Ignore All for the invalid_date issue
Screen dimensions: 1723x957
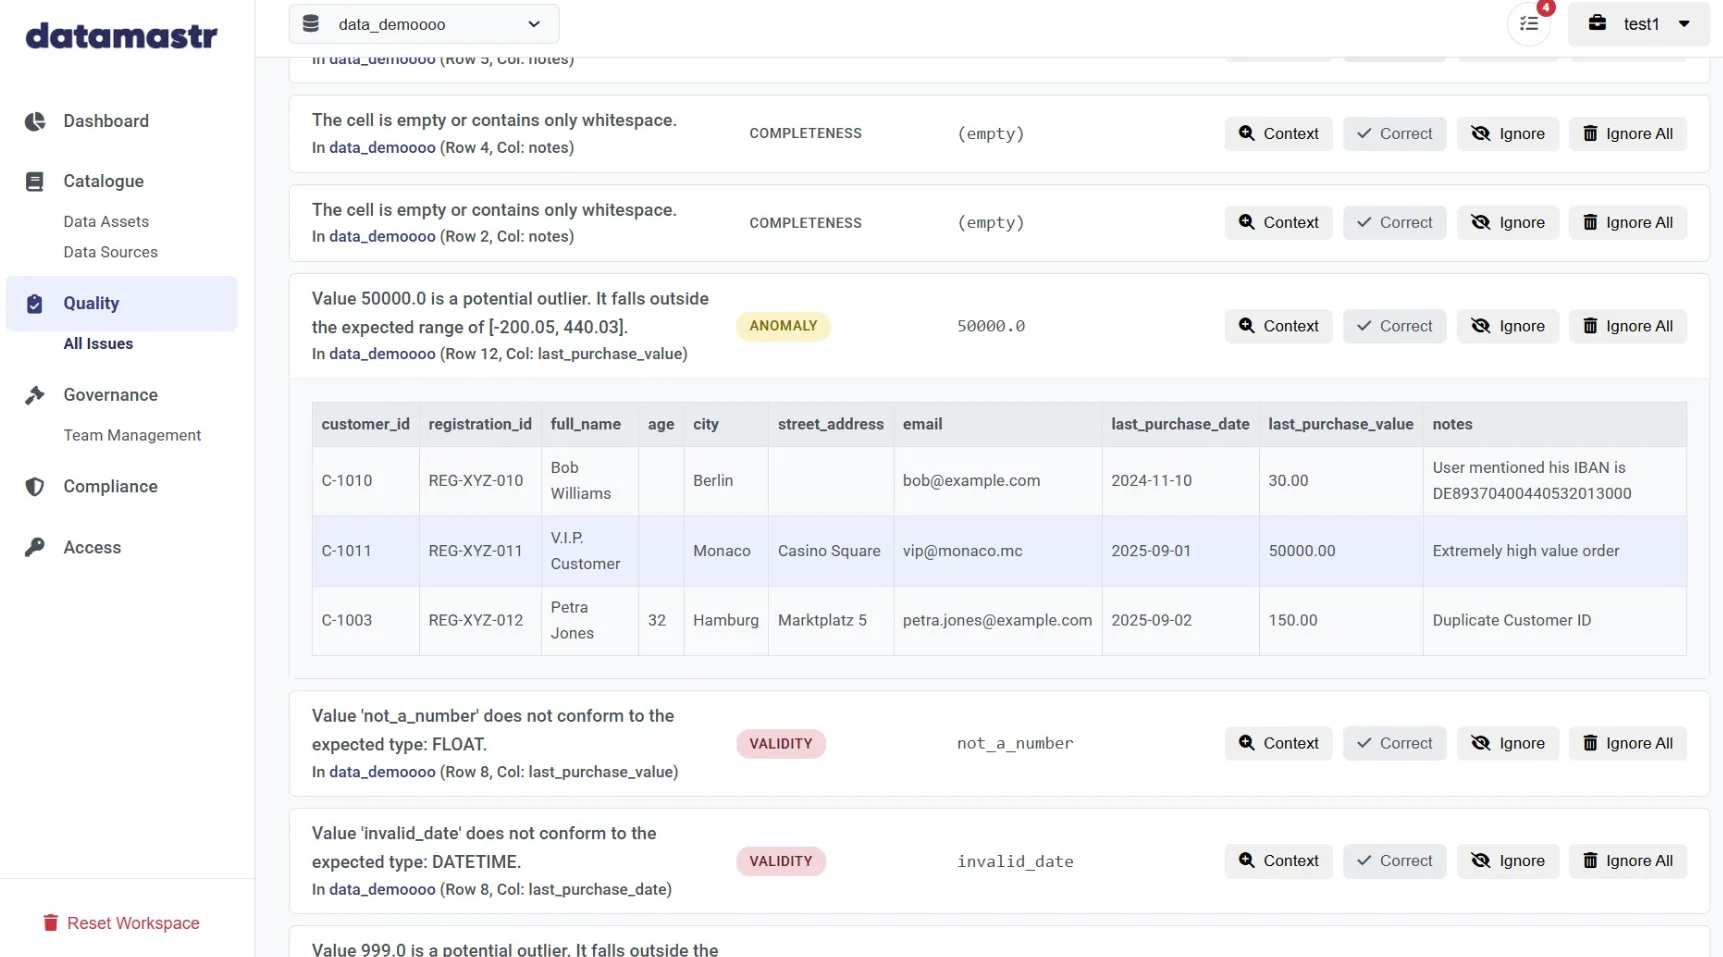click(1627, 861)
